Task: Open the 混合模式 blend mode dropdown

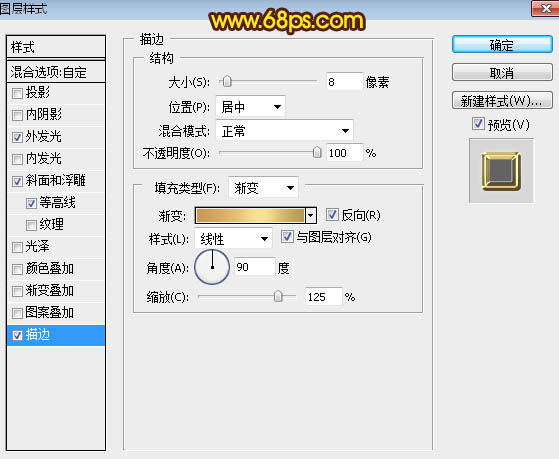Action: click(284, 131)
